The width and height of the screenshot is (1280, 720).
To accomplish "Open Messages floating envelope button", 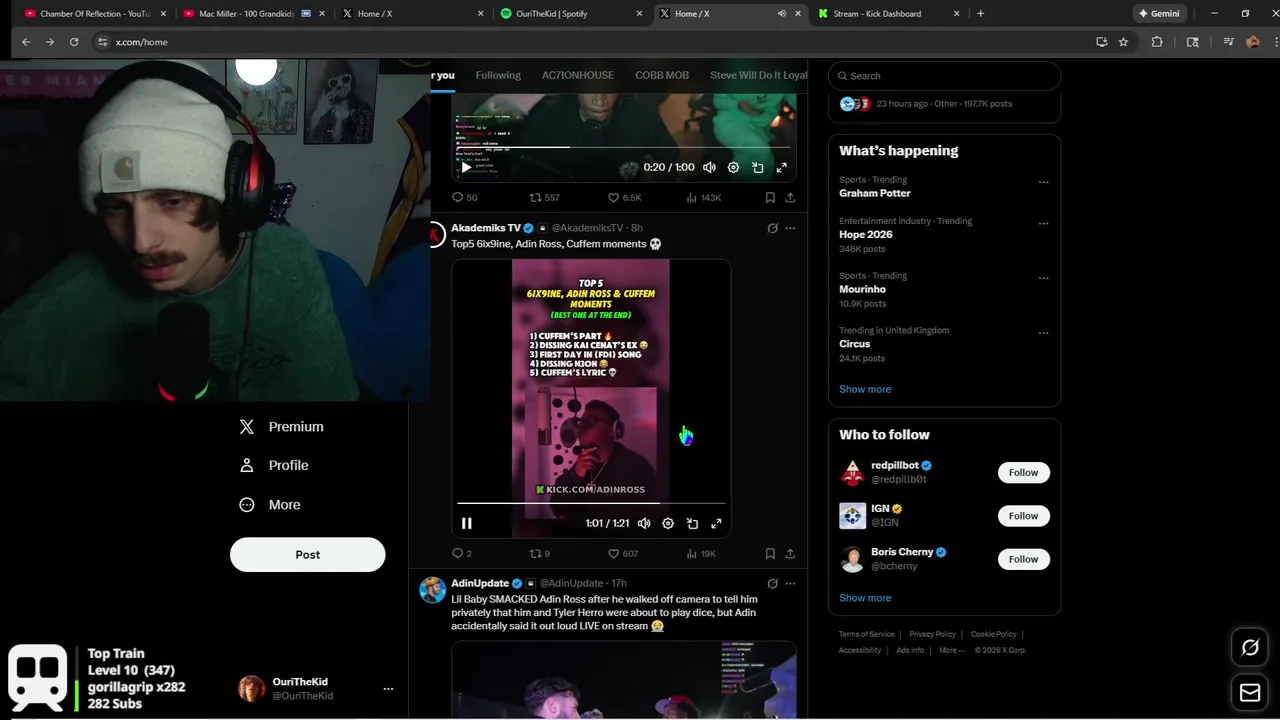I will 1250,692.
